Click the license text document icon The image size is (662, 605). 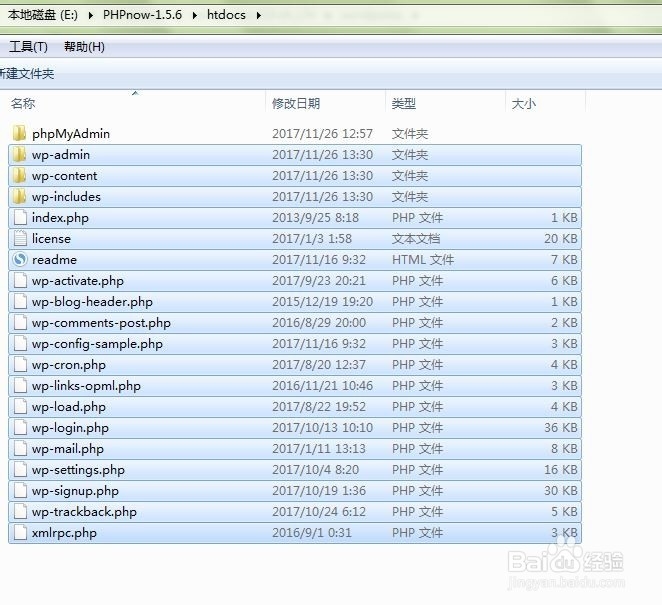coord(20,239)
